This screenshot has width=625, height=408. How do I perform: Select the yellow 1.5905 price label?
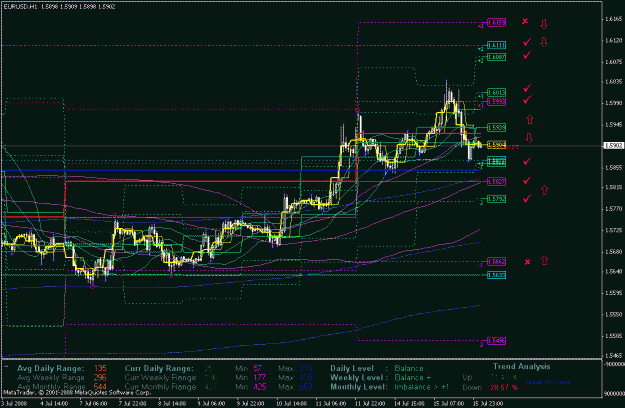[497, 145]
